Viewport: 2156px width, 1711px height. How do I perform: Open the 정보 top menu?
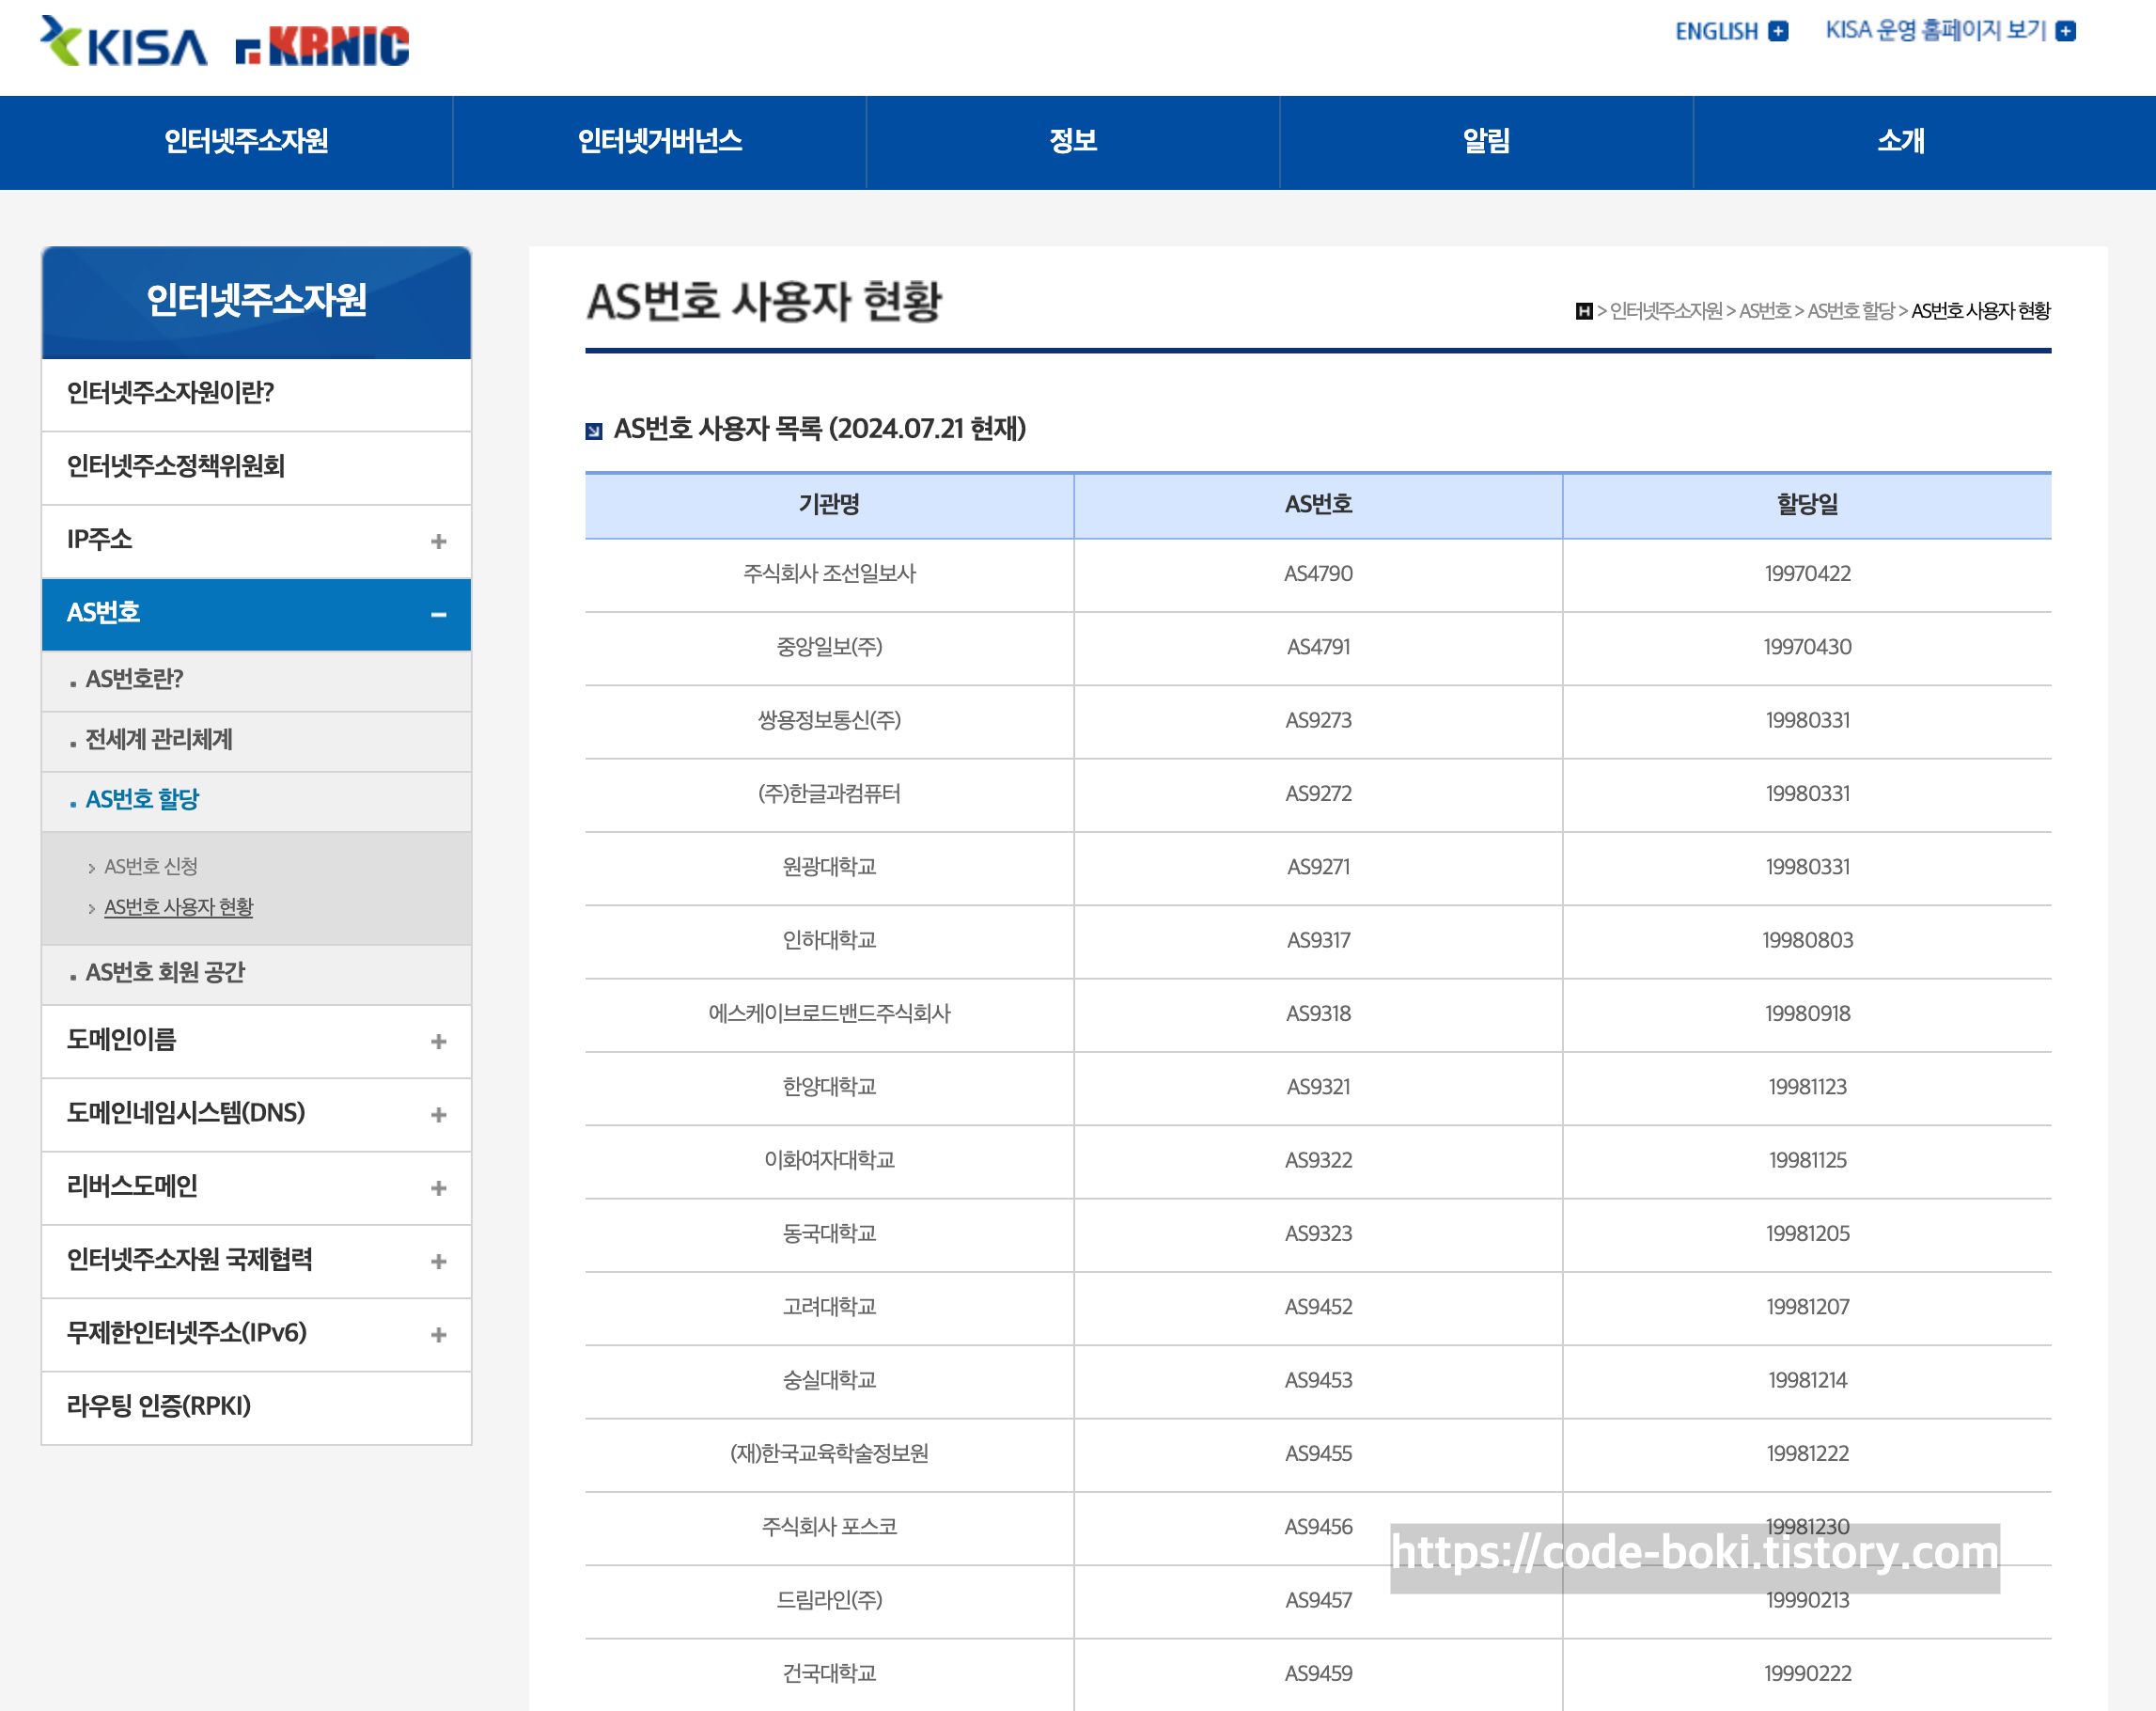pyautogui.click(x=1072, y=142)
